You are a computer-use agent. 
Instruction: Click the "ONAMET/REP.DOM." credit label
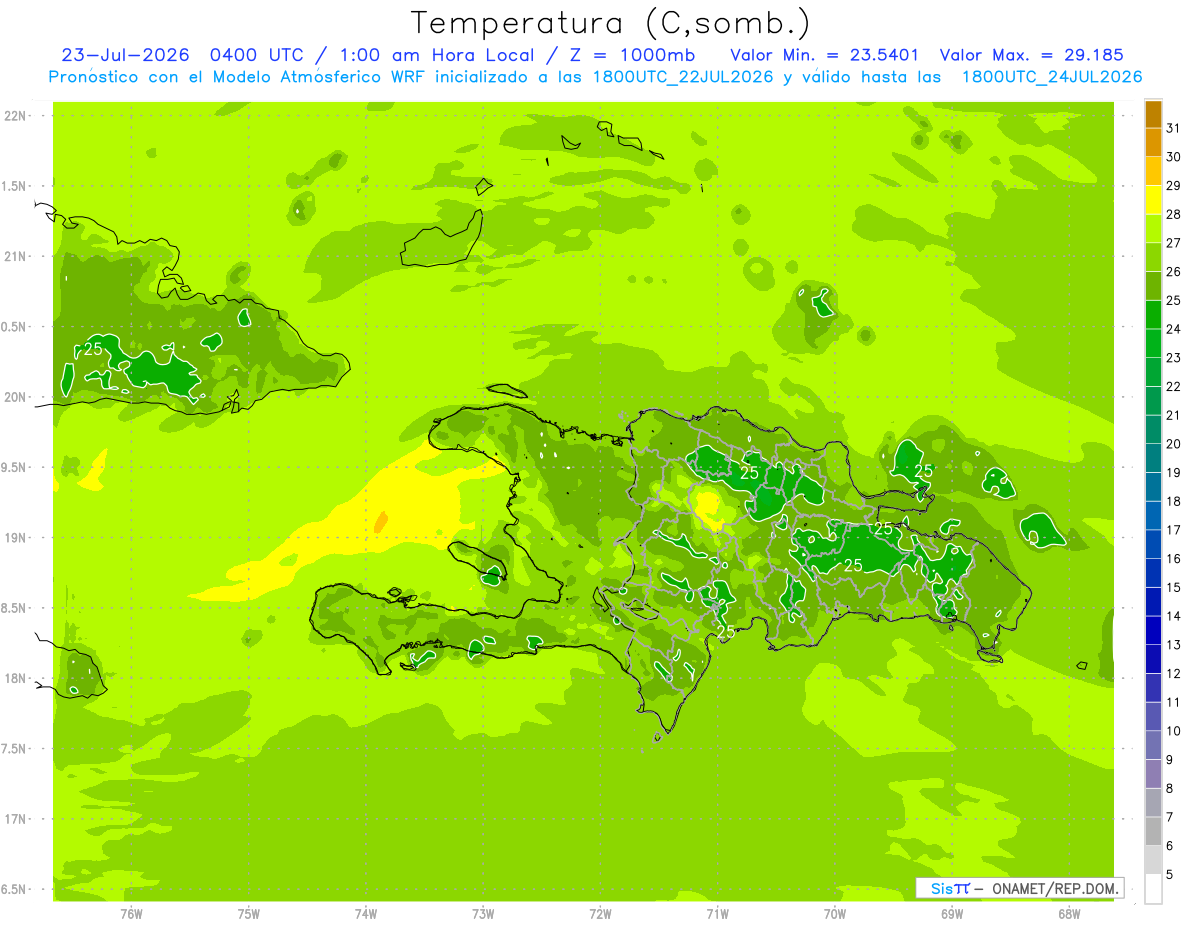pyautogui.click(x=1055, y=888)
